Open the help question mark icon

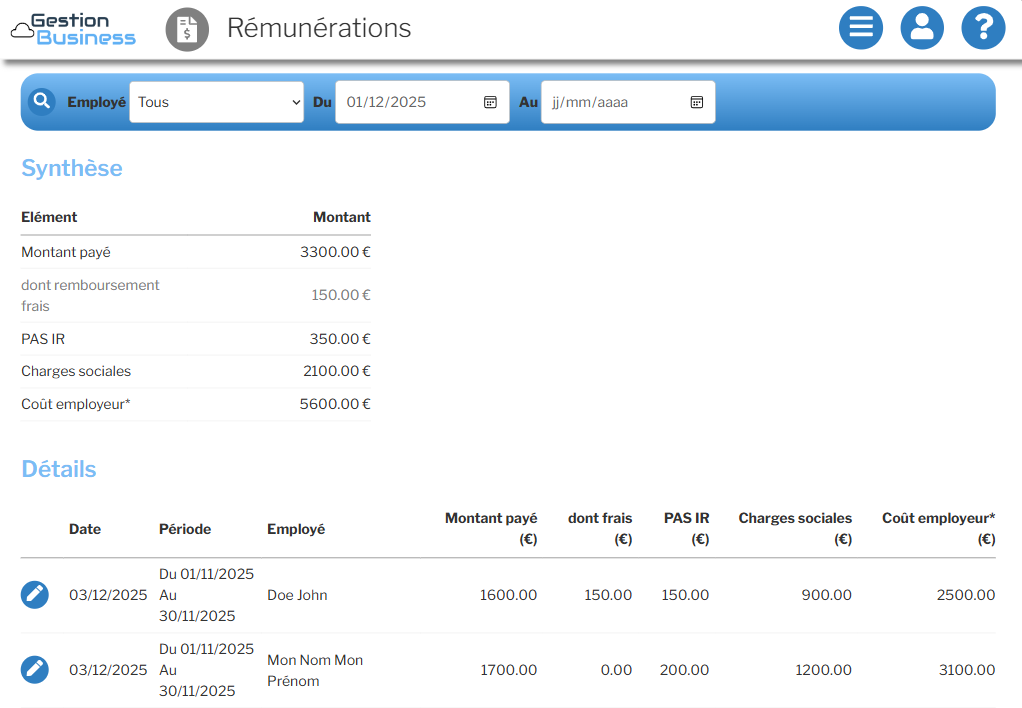tap(983, 28)
